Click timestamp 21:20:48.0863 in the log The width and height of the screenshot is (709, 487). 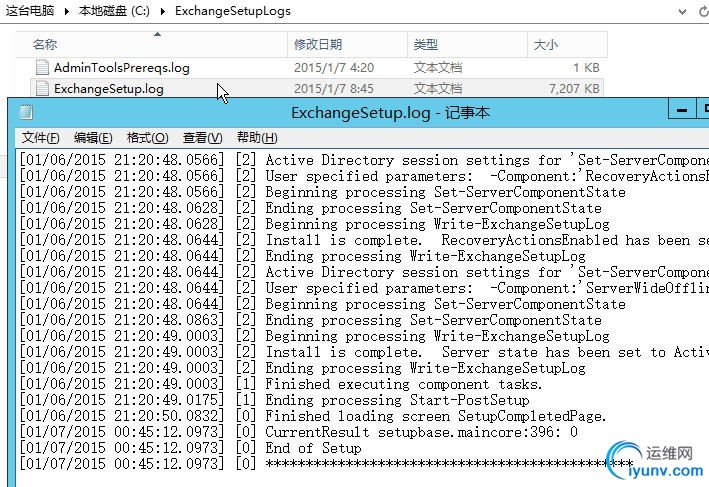[x=169, y=320]
